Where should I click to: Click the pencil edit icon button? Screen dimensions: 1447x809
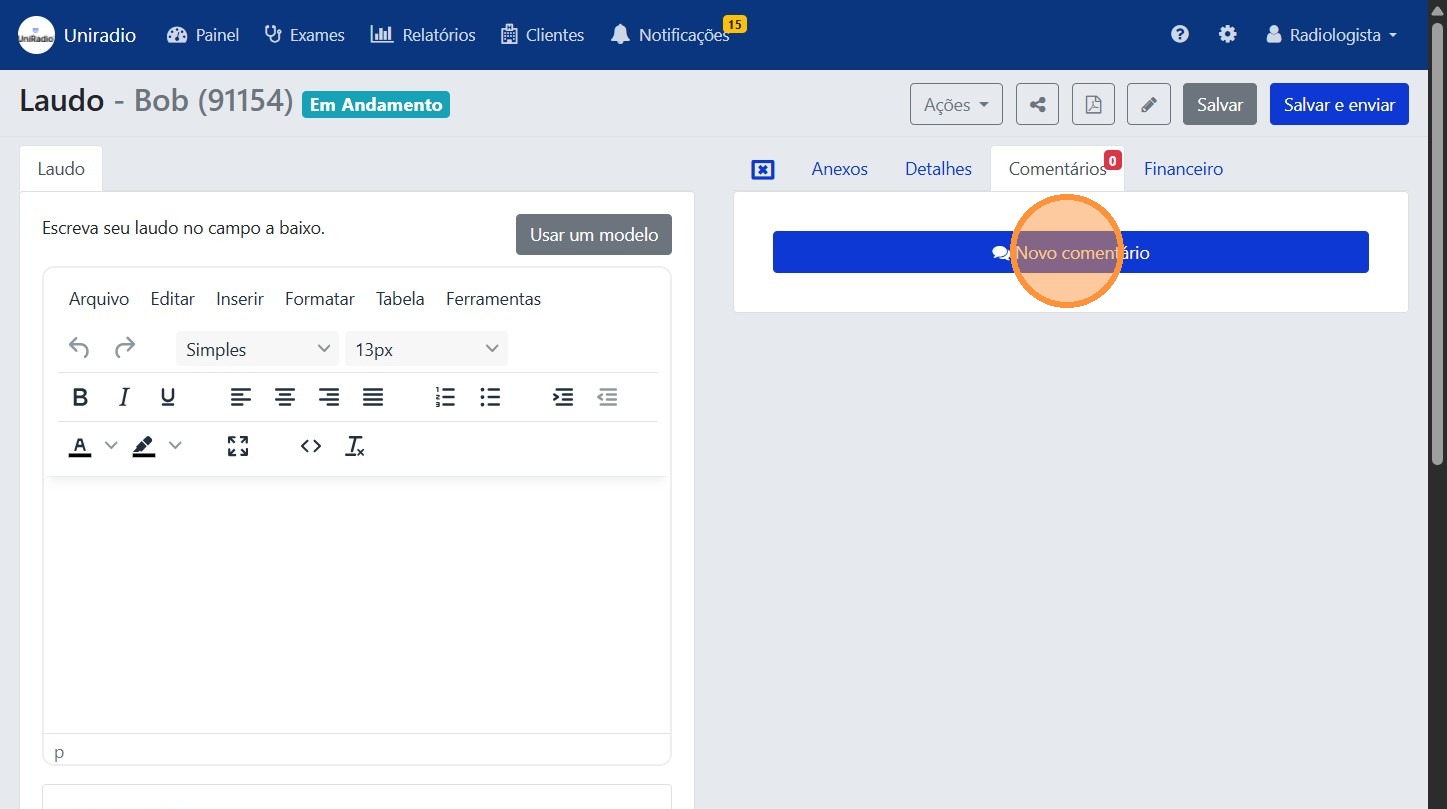(x=1148, y=105)
